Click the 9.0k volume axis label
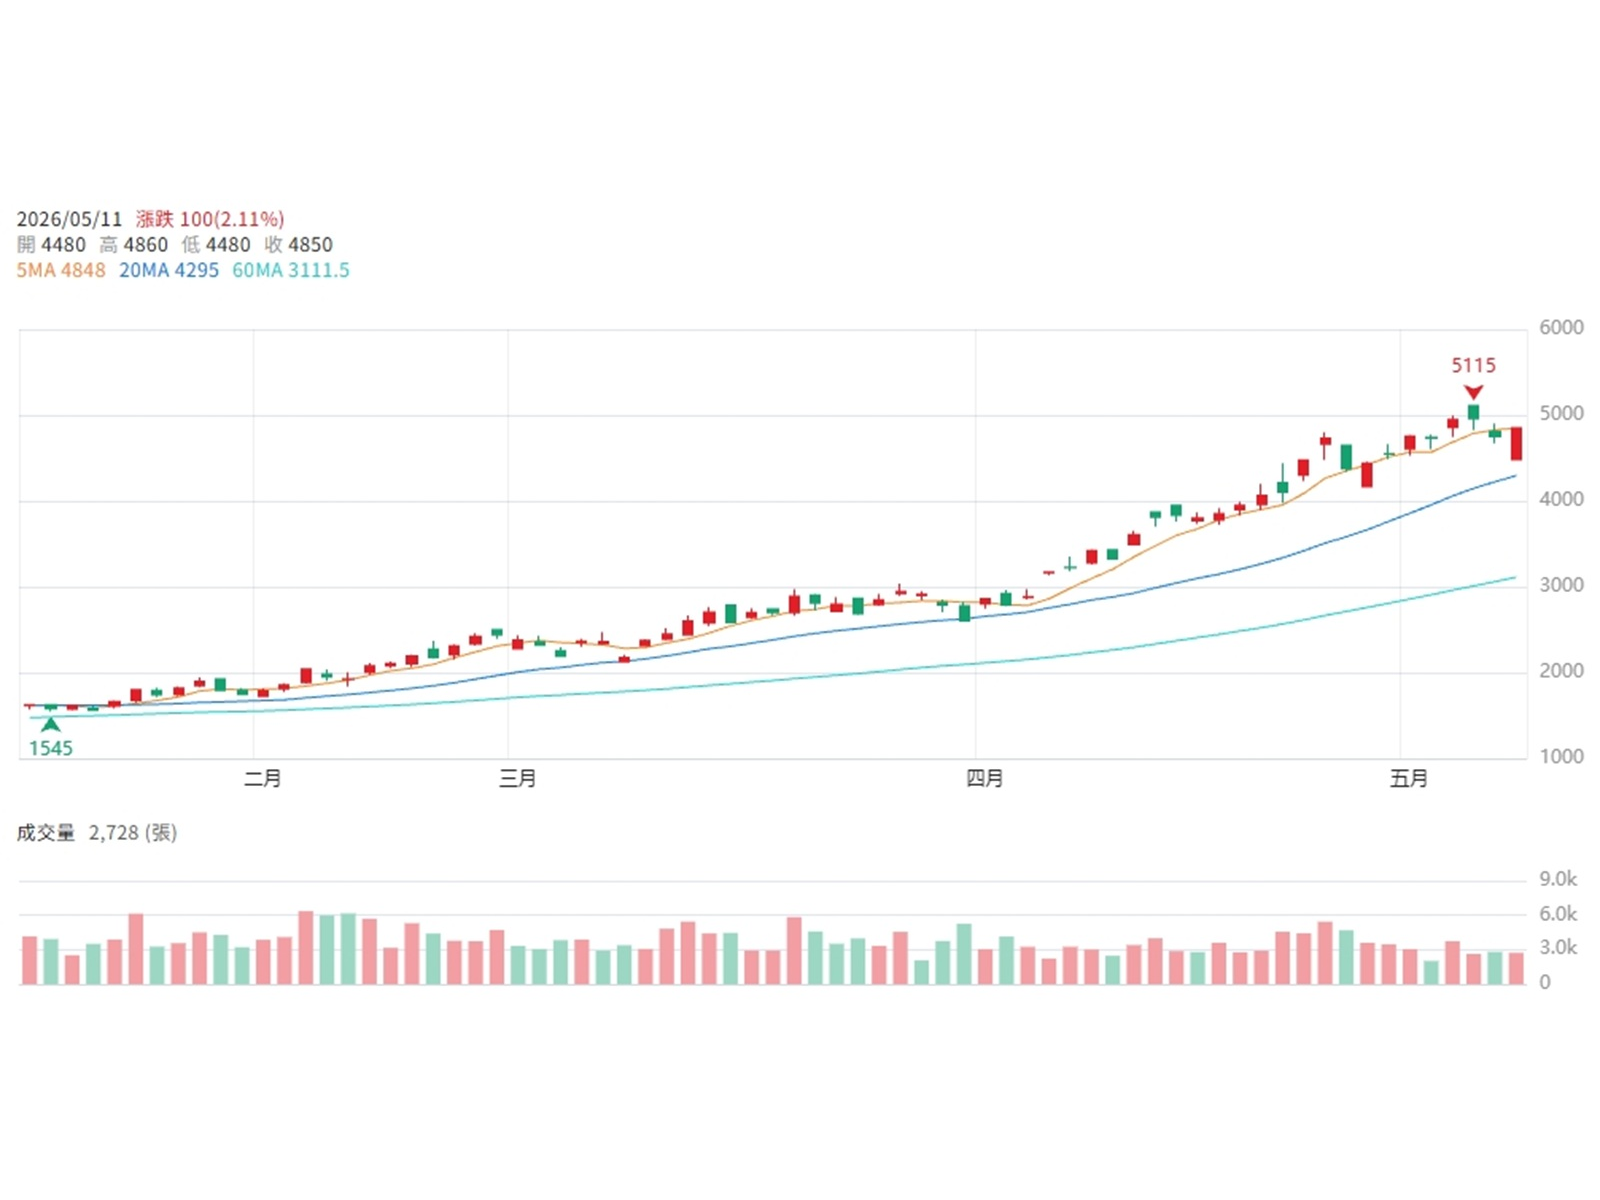1600x1200 pixels. click(1558, 880)
